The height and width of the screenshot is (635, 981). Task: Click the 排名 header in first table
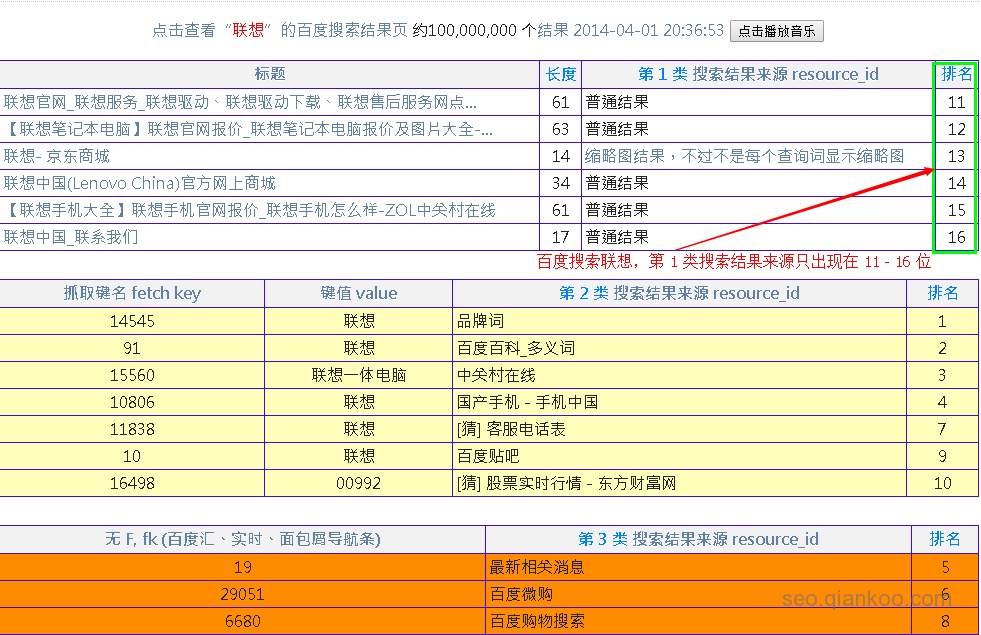pos(957,74)
